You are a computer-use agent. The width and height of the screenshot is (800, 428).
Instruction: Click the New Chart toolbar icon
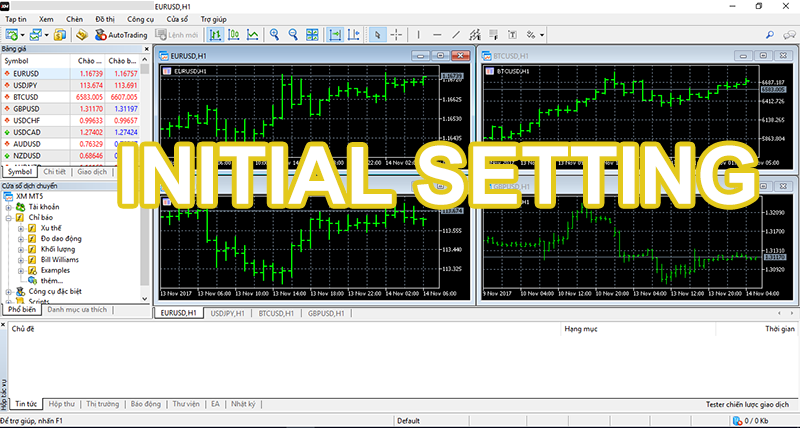(11, 35)
